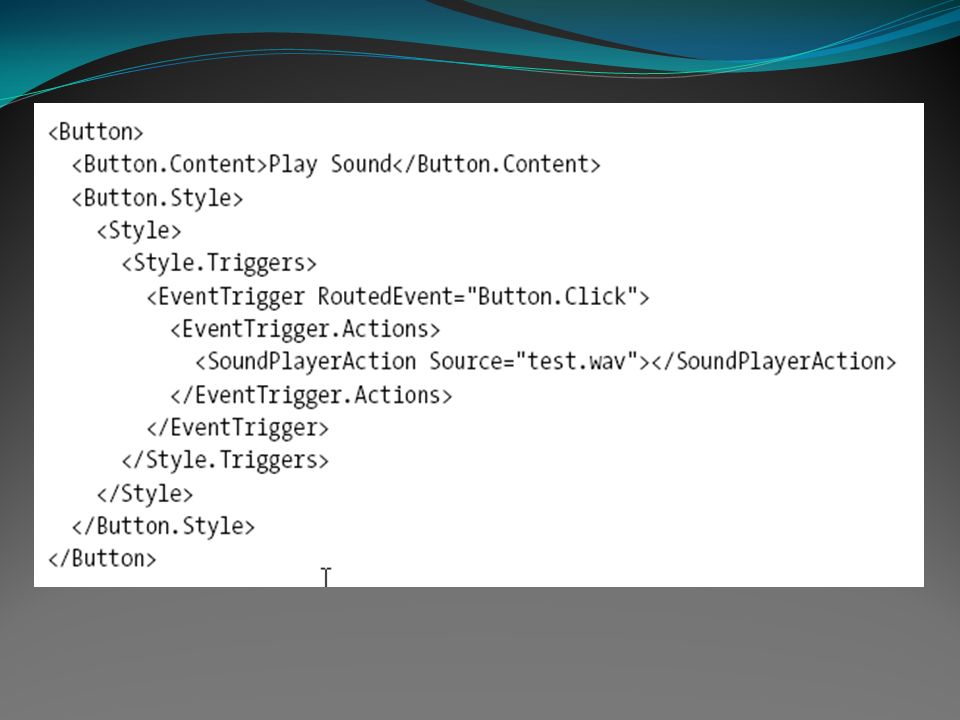
Task: Click the opening <Button> tag line
Action: [x=96, y=132]
